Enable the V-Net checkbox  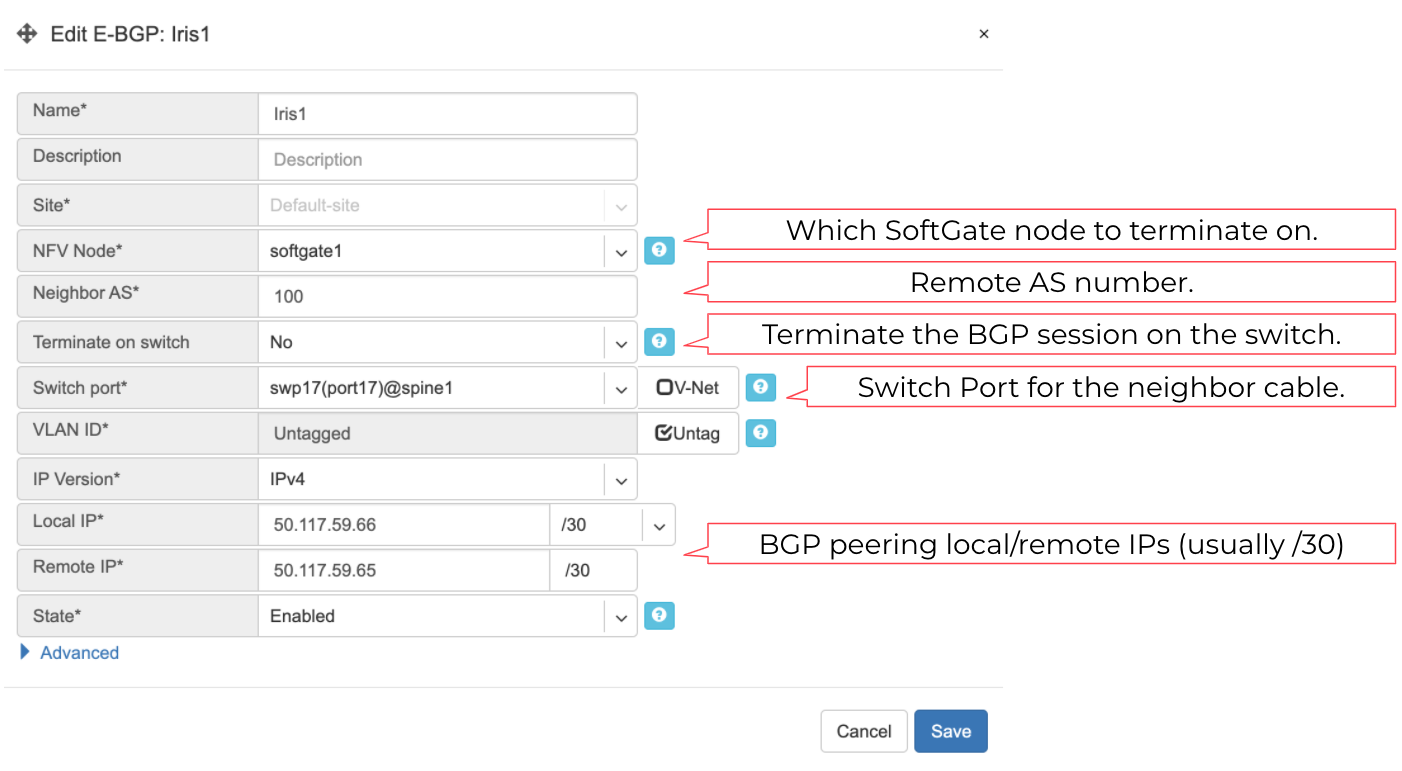tap(664, 388)
